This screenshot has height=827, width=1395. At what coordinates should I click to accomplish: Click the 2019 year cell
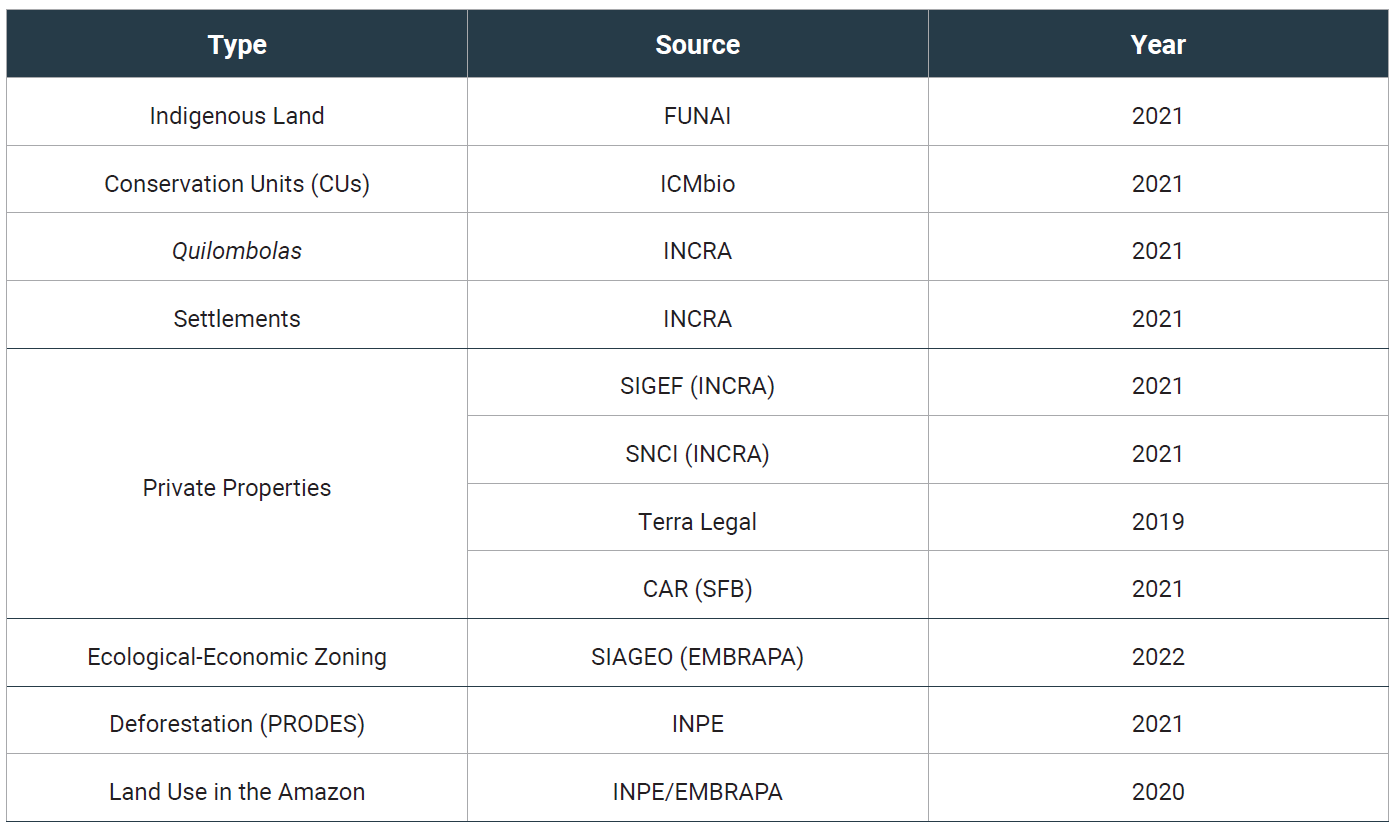[1158, 521]
